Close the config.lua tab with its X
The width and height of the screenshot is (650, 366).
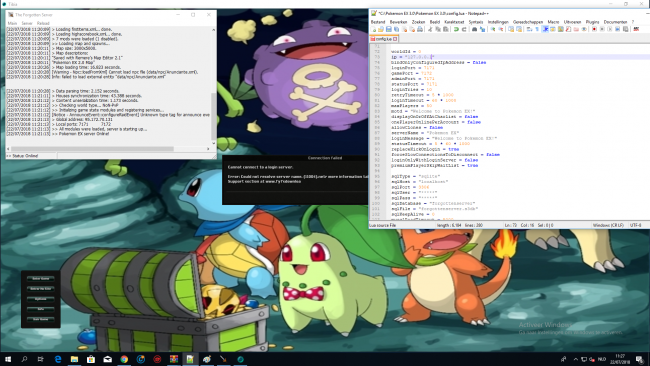coord(395,39)
